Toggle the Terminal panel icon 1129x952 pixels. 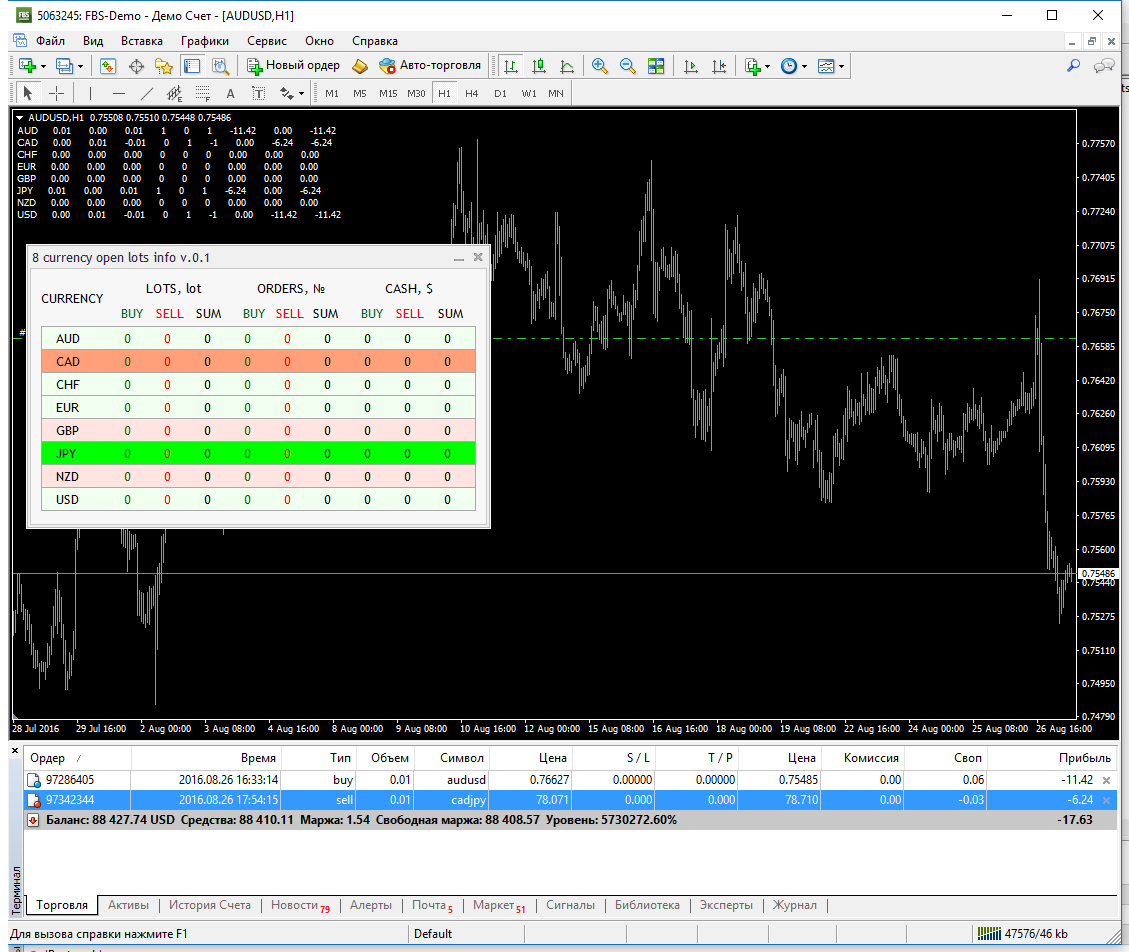pos(192,66)
